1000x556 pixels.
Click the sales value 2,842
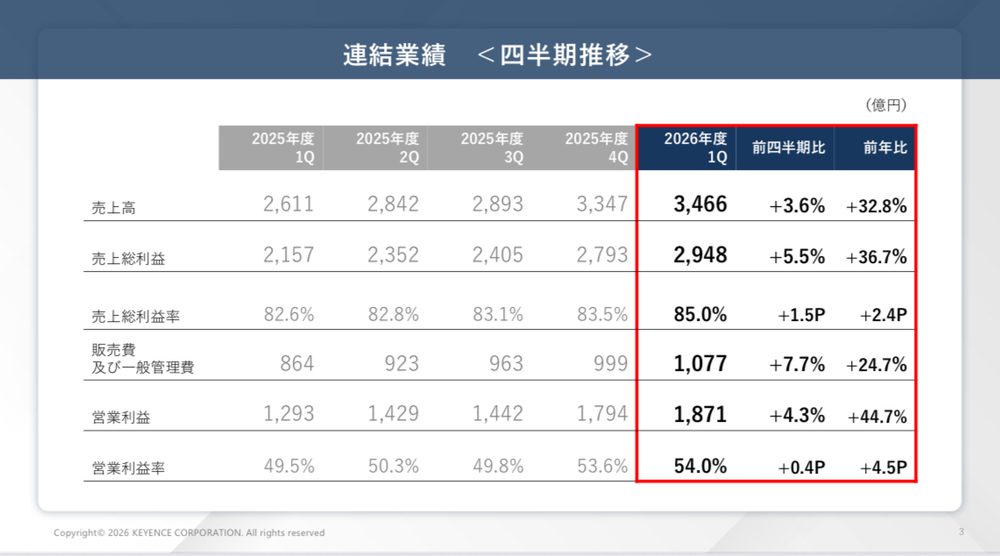(393, 204)
